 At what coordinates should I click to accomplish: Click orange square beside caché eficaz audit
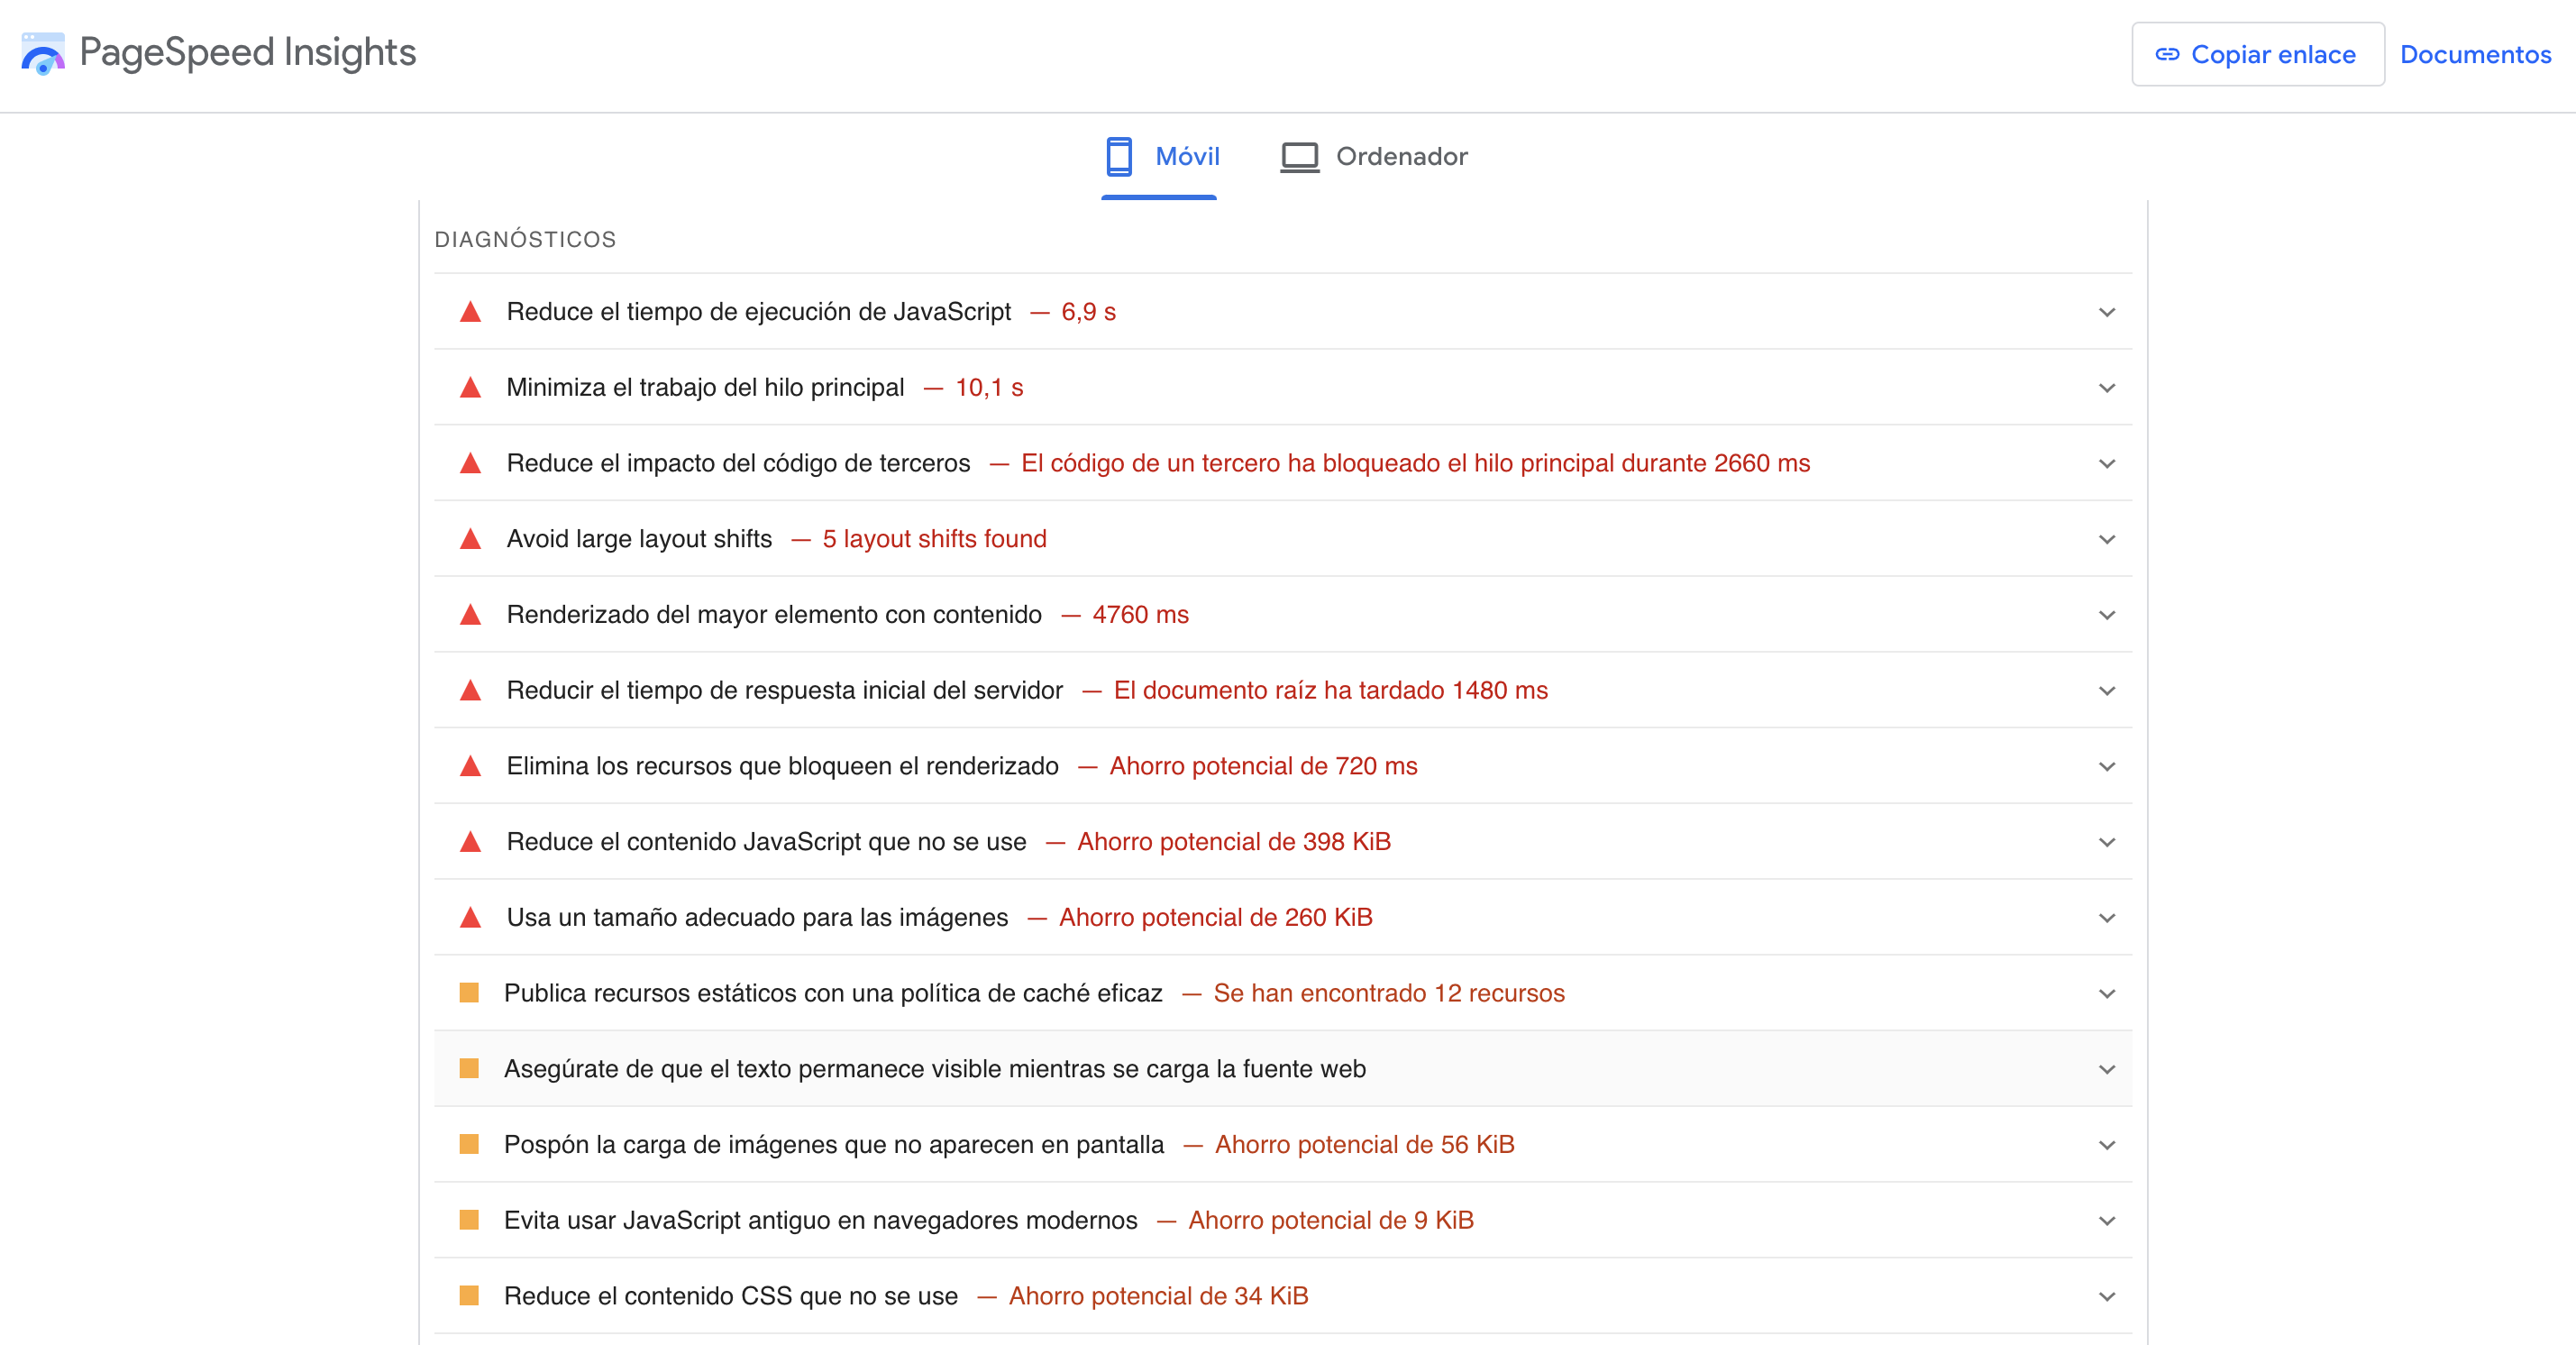[468, 992]
